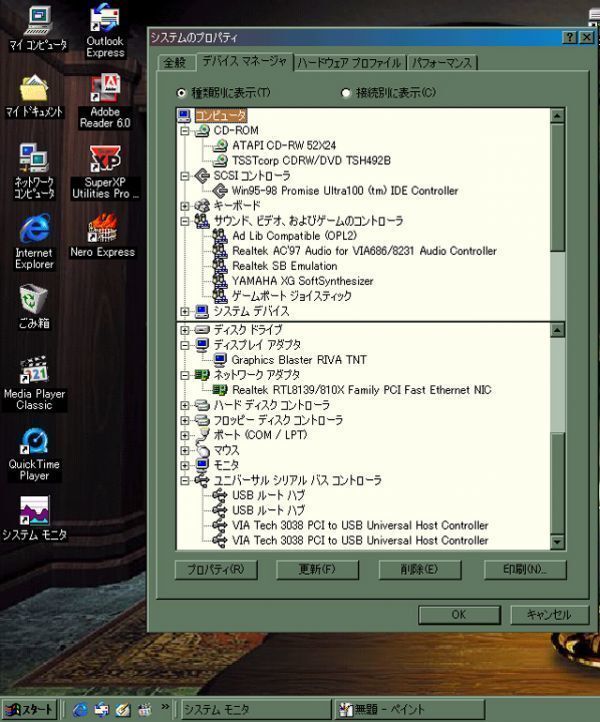The height and width of the screenshot is (722, 600).
Task: Expand the ポート (COM / LPT) tree node
Action: tap(185, 435)
